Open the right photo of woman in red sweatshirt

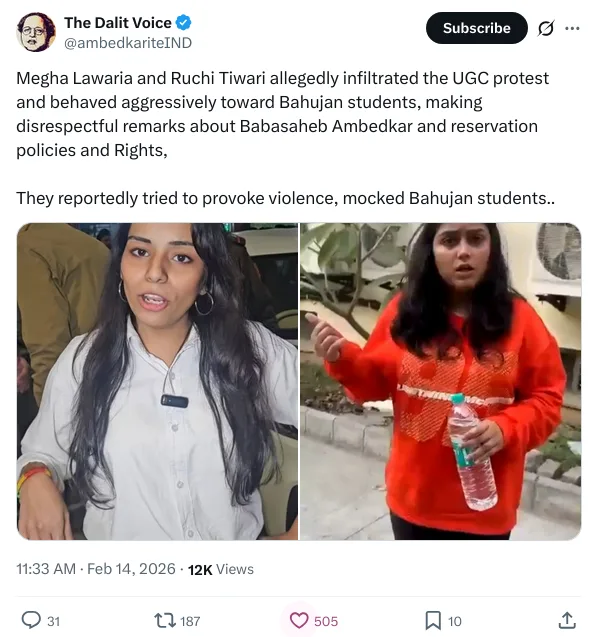pos(441,381)
